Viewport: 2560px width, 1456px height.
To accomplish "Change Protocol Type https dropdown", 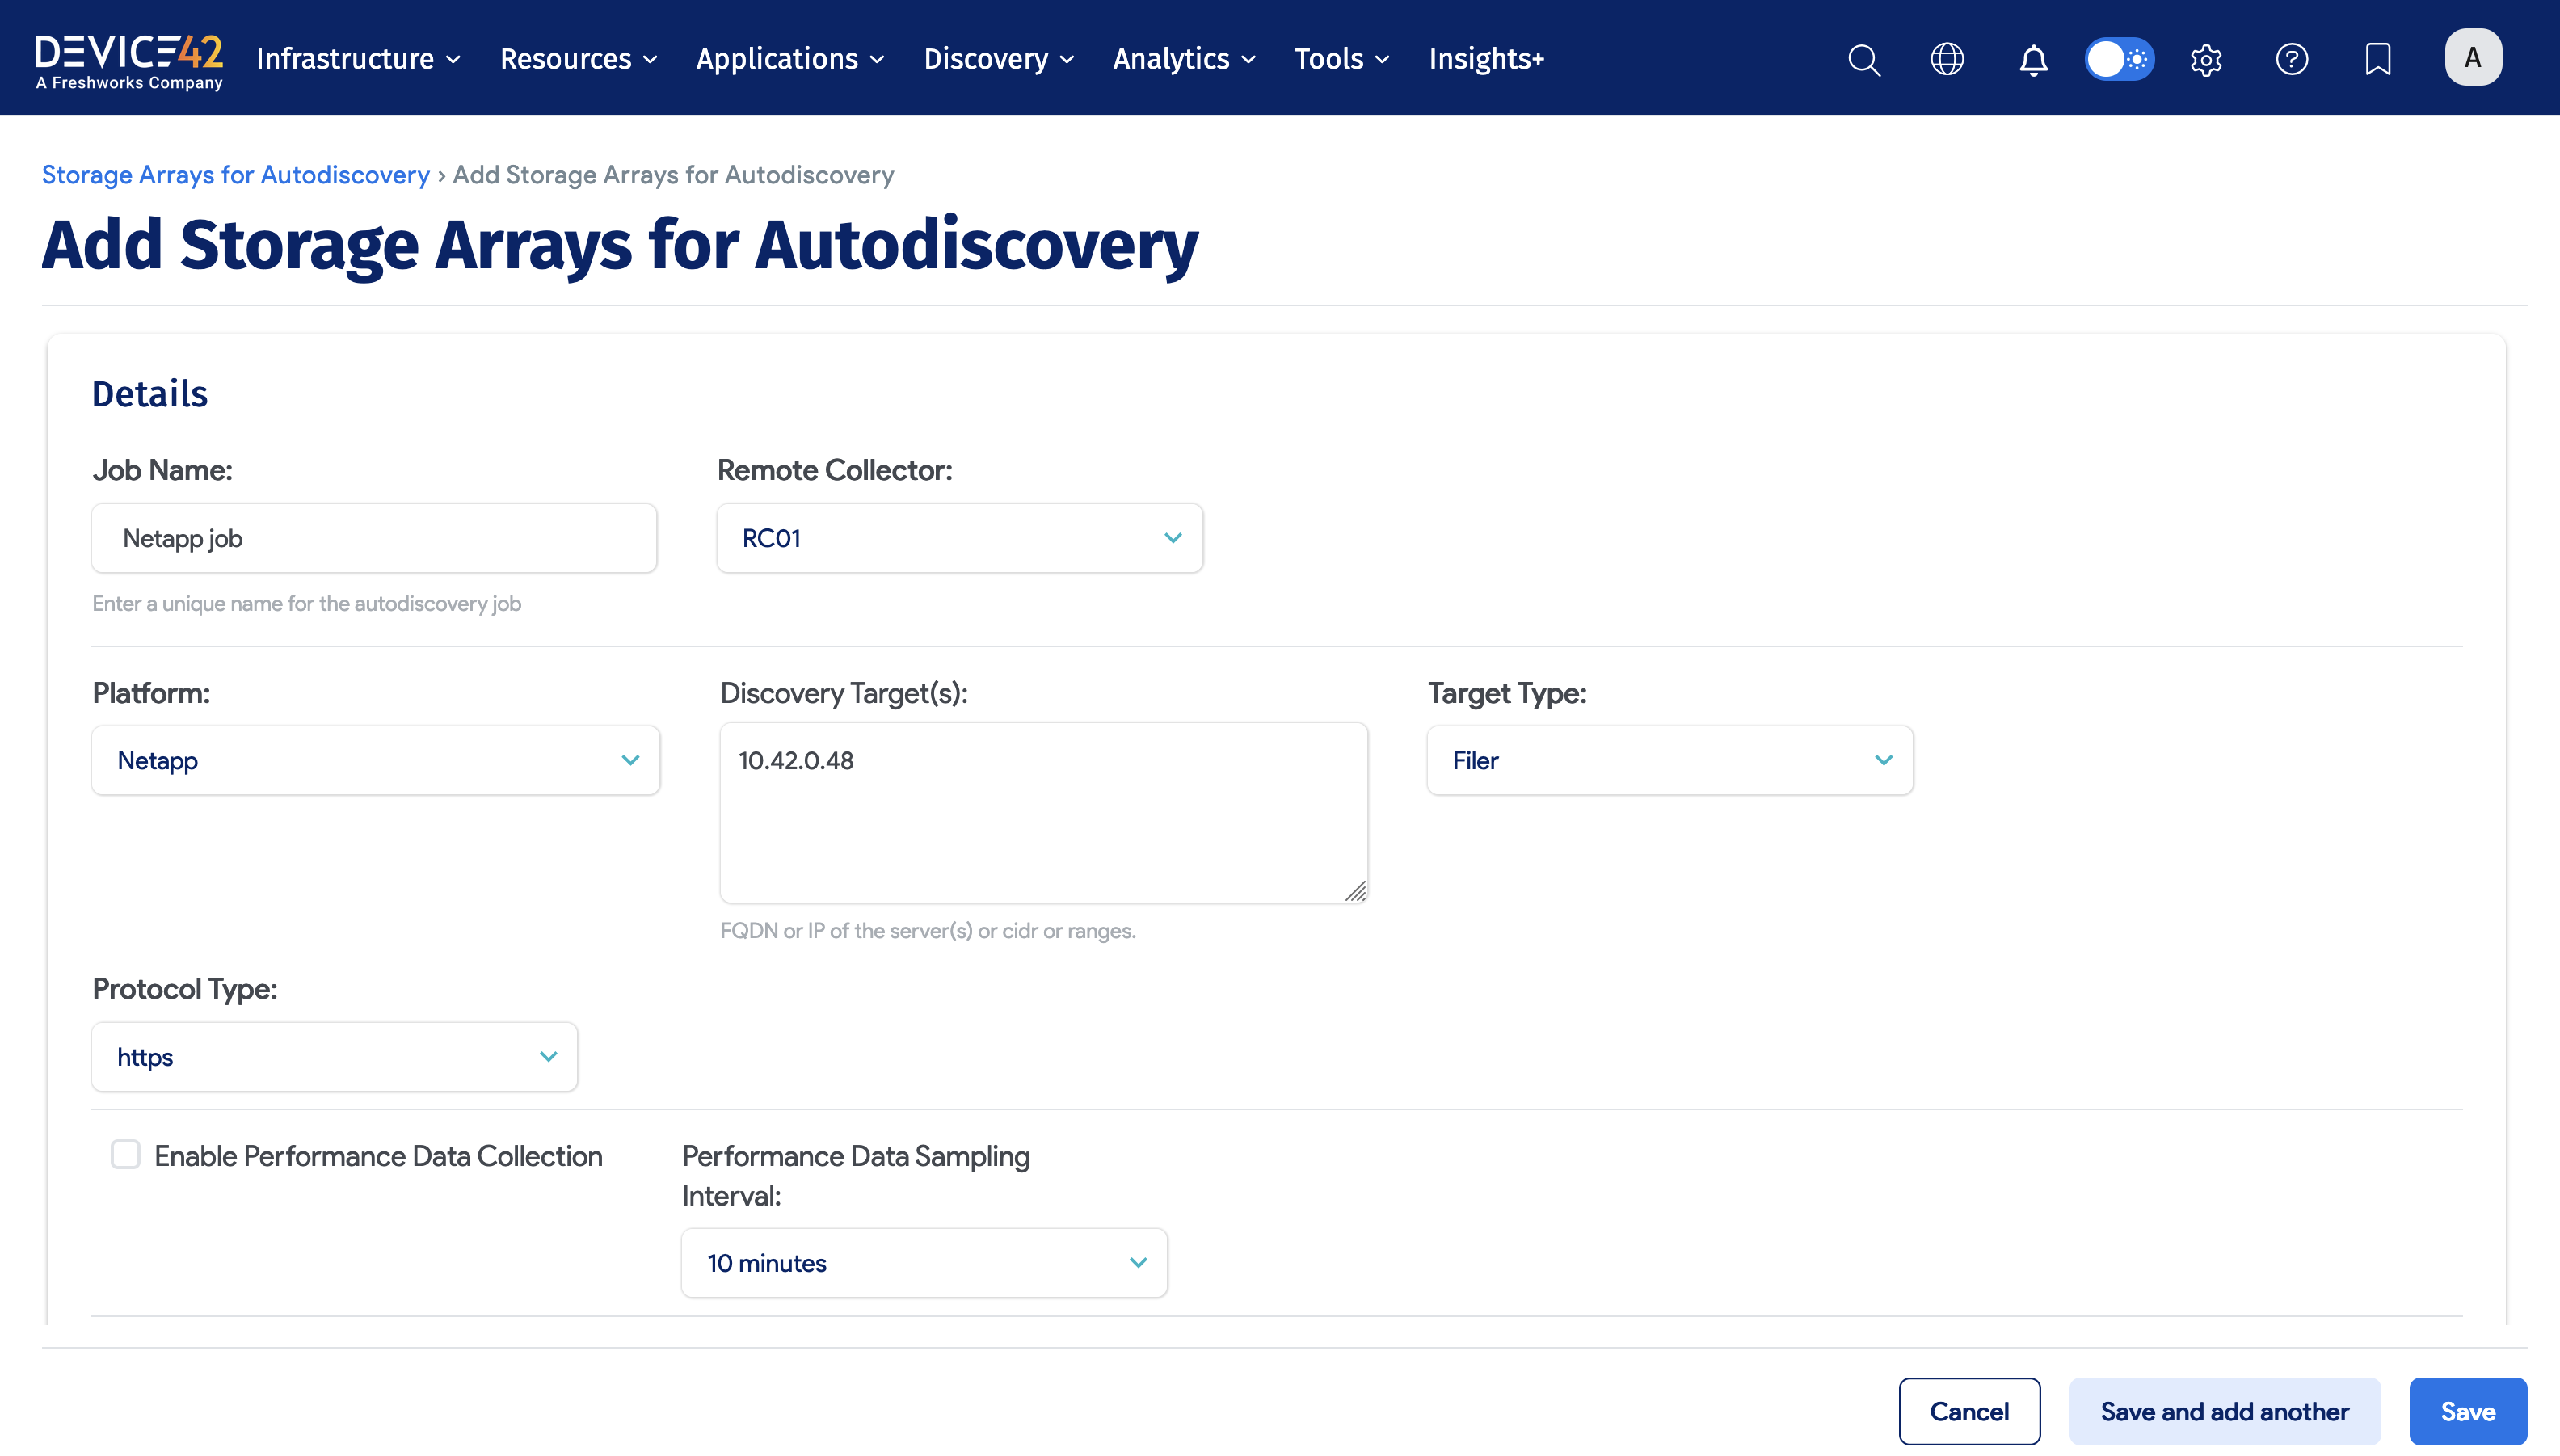I will [x=334, y=1056].
